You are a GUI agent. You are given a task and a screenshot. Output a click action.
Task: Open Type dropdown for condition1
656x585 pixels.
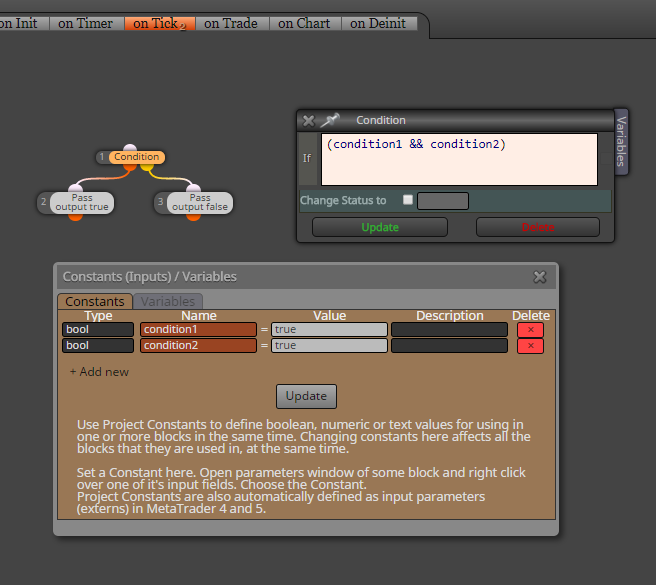point(98,329)
